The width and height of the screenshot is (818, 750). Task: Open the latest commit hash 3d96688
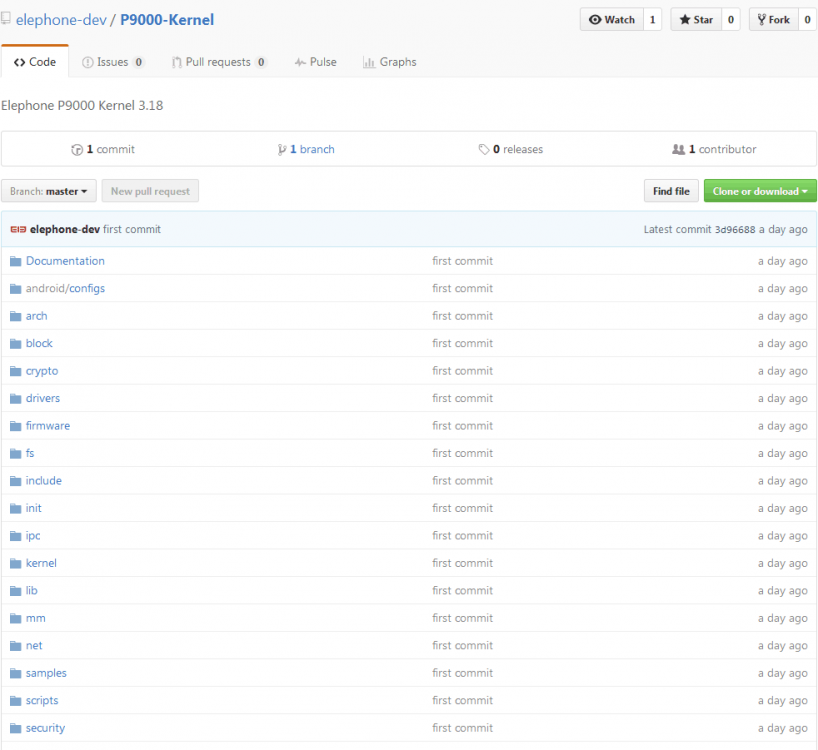(x=734, y=230)
